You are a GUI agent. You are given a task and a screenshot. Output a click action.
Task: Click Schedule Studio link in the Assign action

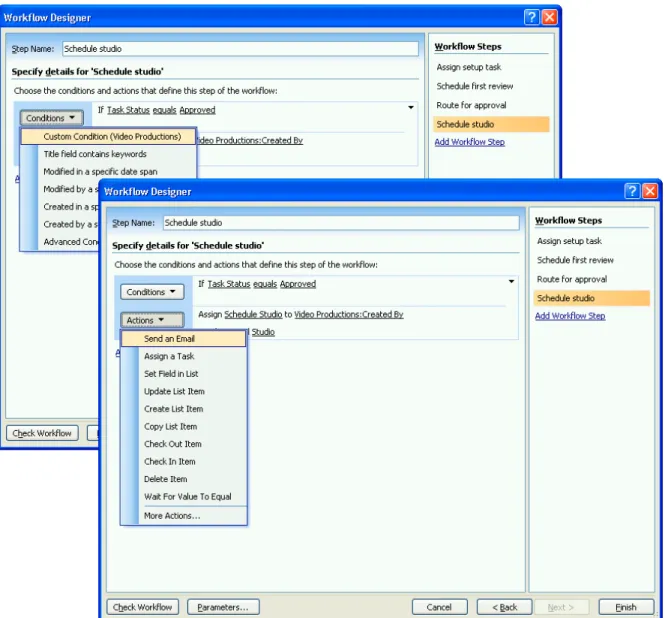(253, 314)
